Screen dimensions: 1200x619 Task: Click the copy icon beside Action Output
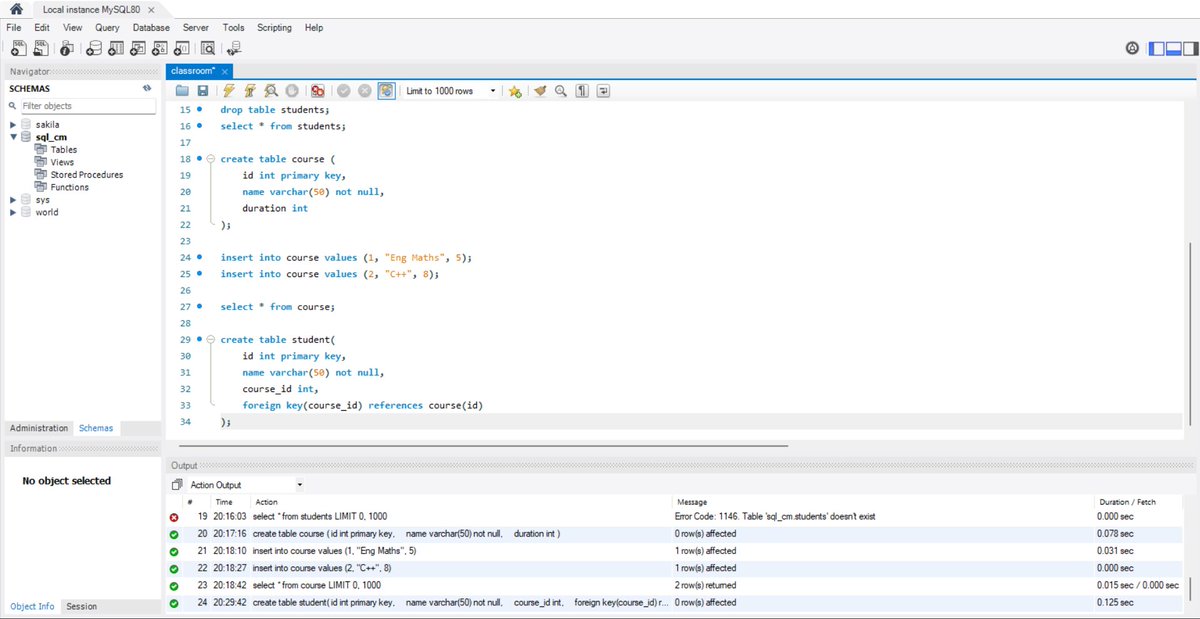(x=177, y=484)
